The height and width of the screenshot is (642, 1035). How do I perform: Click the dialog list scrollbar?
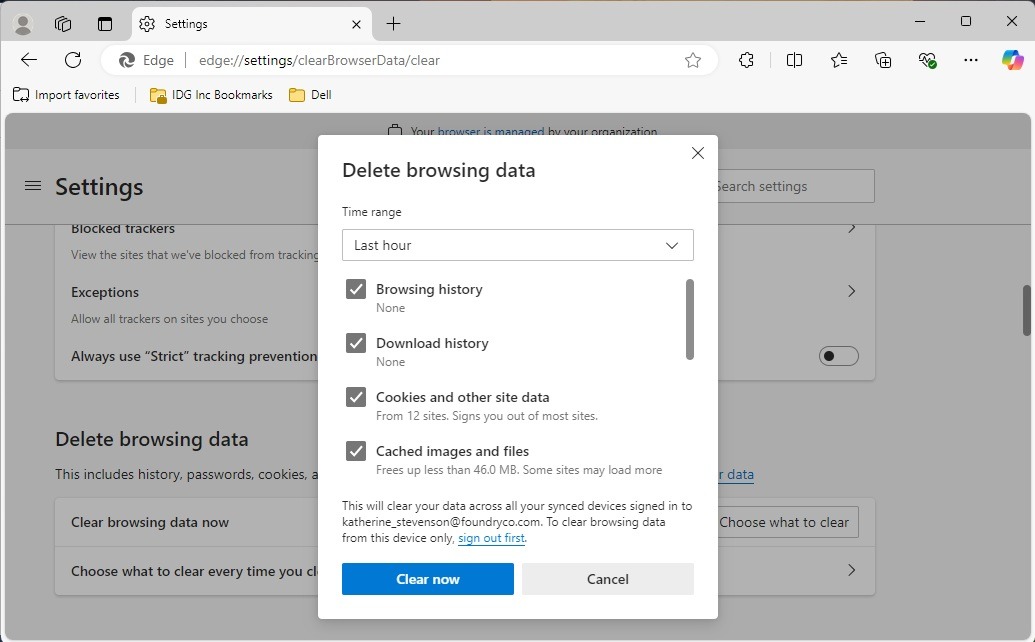pyautogui.click(x=690, y=319)
